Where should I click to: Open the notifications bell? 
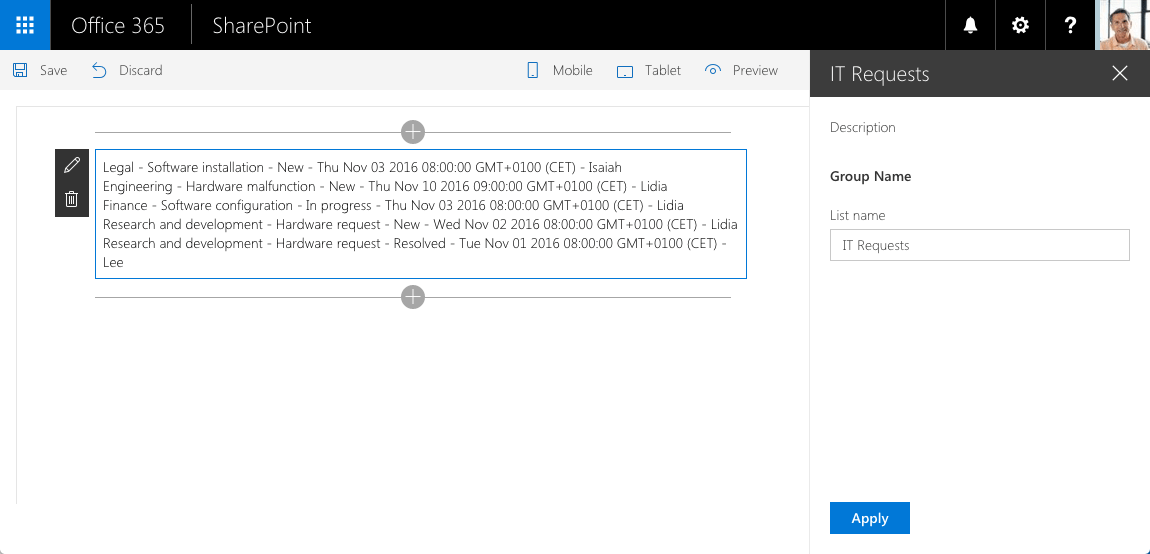tap(970, 25)
